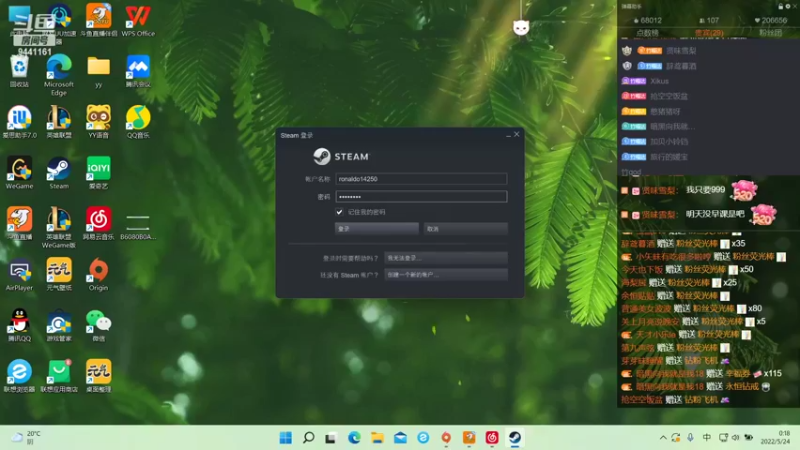Click the 取消 cancel button in Steam login
This screenshot has height=450, width=800.
[465, 229]
